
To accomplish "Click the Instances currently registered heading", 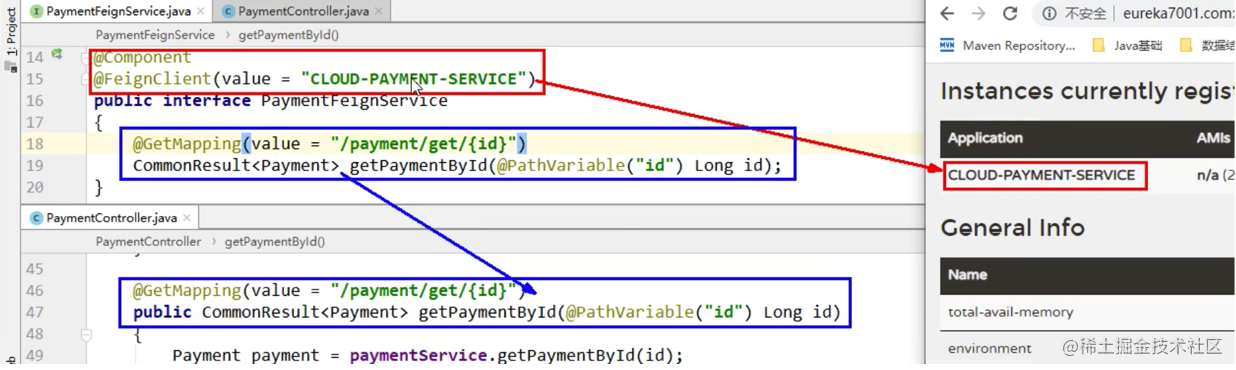I will [x=1087, y=92].
